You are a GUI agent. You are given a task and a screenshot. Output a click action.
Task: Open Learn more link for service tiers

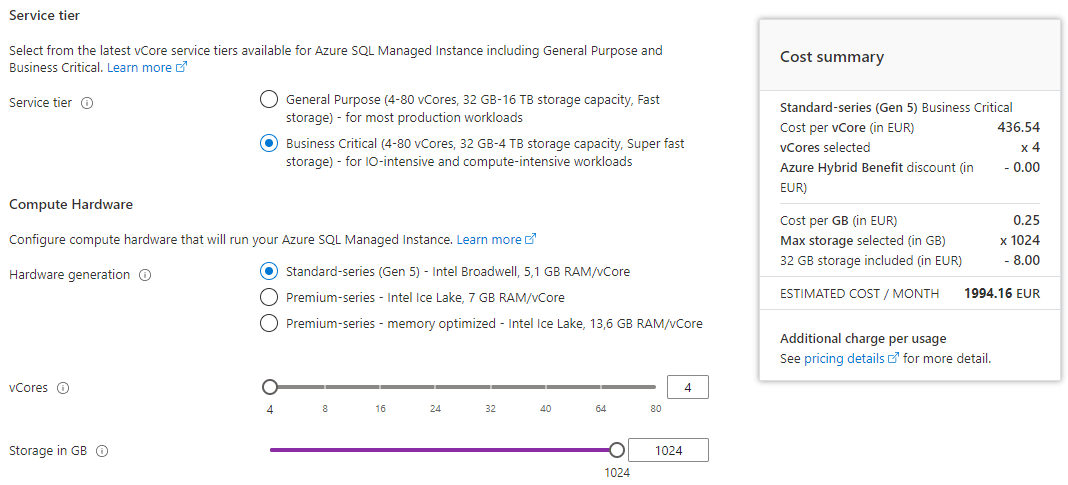point(146,67)
